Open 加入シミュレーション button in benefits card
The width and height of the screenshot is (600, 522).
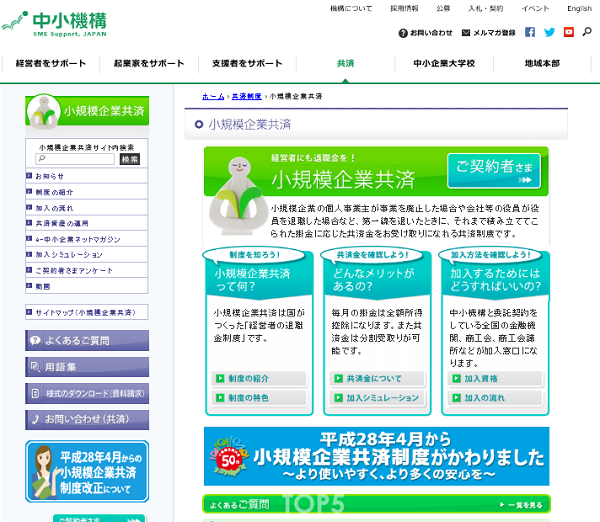pyautogui.click(x=377, y=398)
